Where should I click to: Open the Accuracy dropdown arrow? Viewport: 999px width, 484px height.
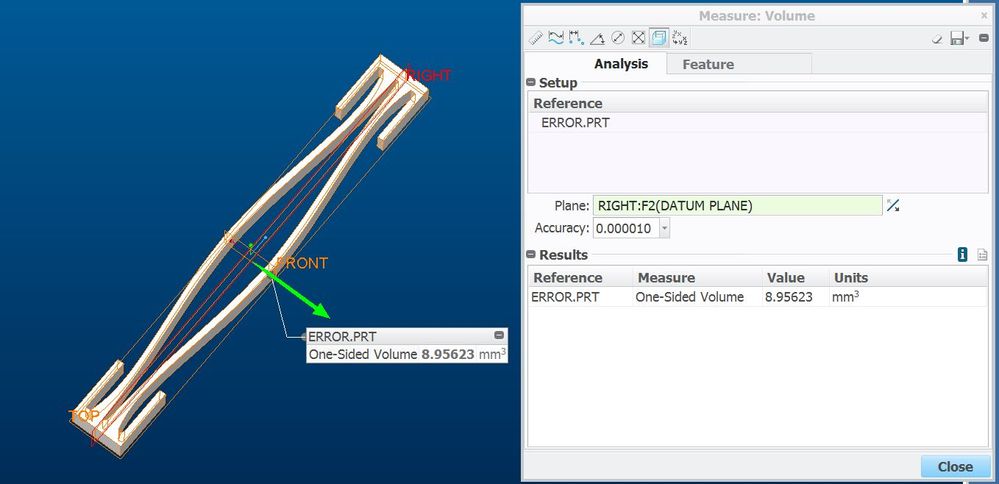pyautogui.click(x=664, y=228)
